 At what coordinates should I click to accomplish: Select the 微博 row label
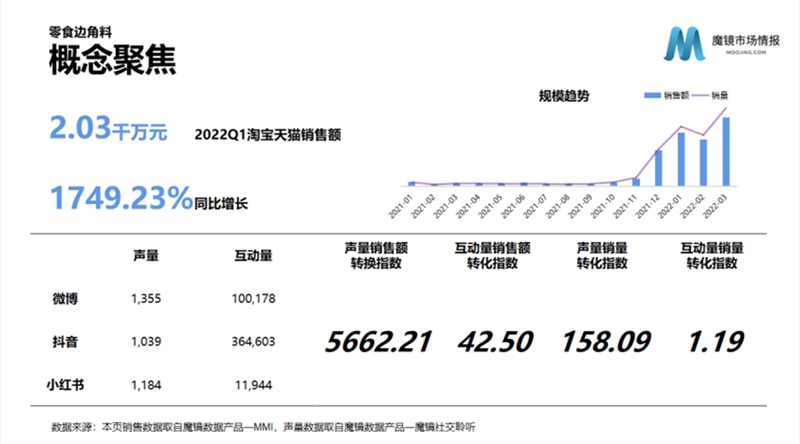tap(65, 299)
